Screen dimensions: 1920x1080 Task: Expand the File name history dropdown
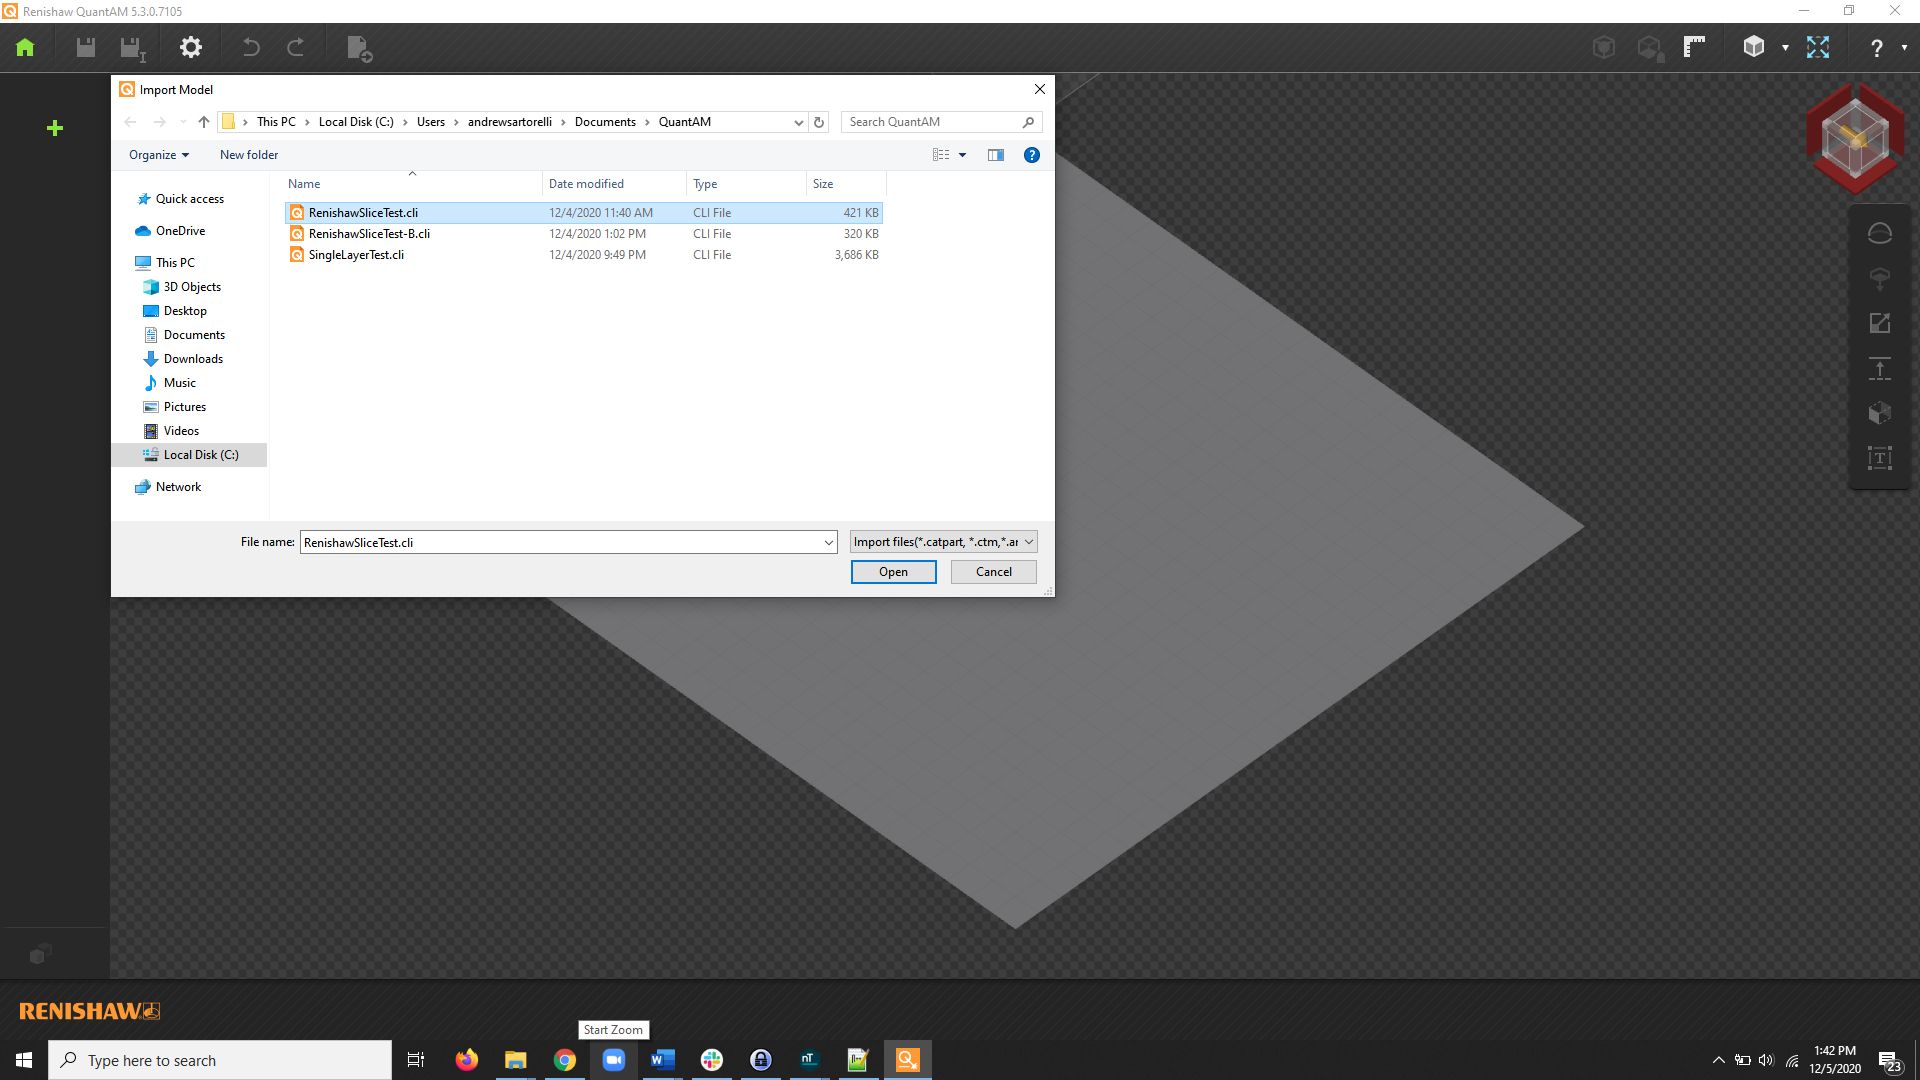point(828,542)
